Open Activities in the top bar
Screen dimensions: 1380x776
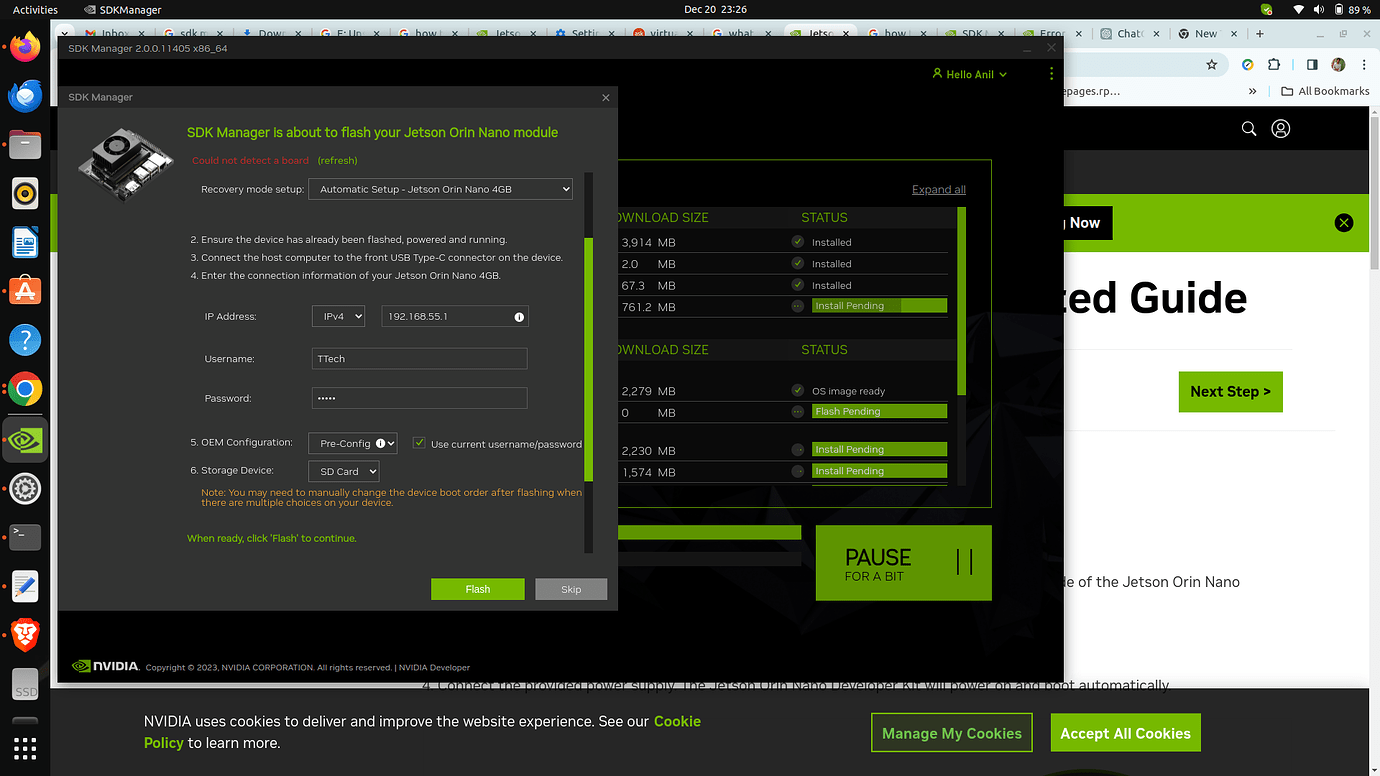[34, 9]
